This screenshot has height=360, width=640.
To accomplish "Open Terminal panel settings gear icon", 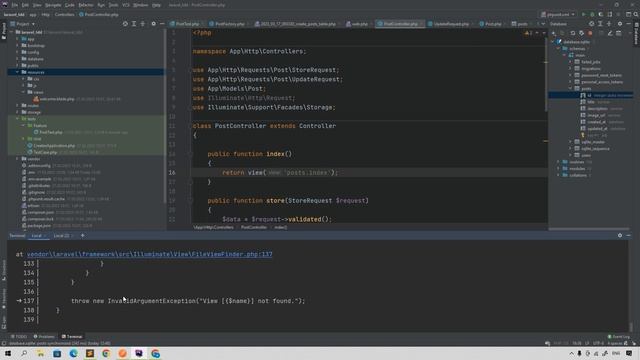I will click(620, 236).
